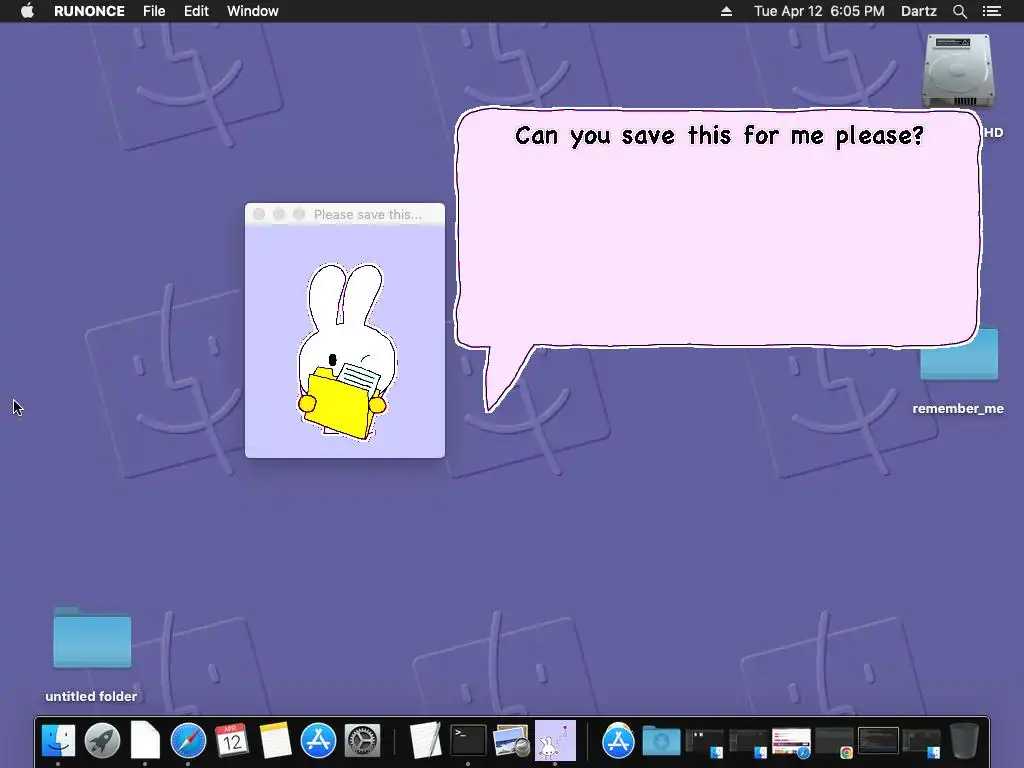Open the Apple menu

pos(27,11)
